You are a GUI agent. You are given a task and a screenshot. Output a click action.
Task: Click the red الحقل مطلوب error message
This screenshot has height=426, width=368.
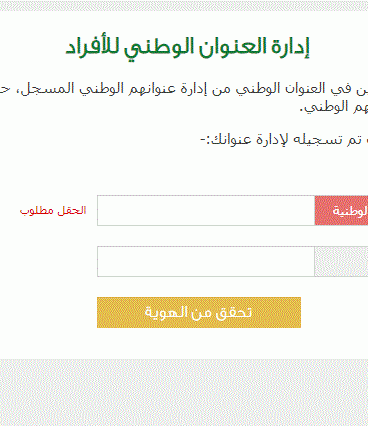[x=53, y=211]
